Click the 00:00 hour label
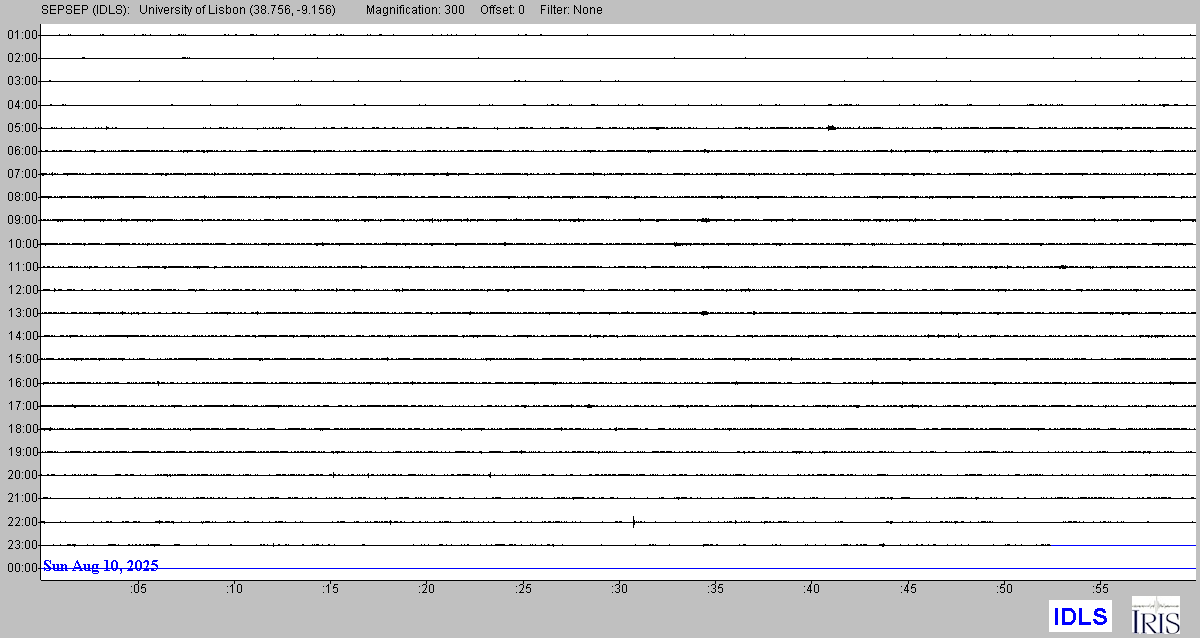The image size is (1200, 638). (22, 568)
